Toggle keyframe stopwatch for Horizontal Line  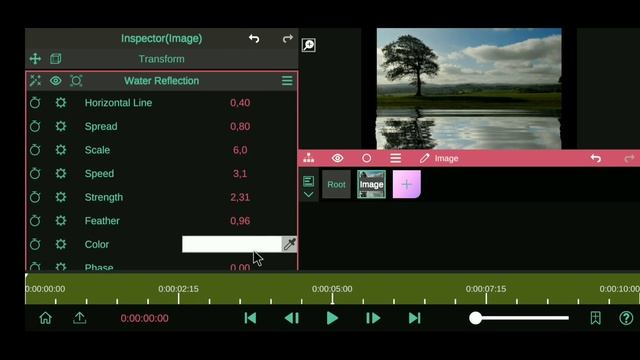[35, 102]
